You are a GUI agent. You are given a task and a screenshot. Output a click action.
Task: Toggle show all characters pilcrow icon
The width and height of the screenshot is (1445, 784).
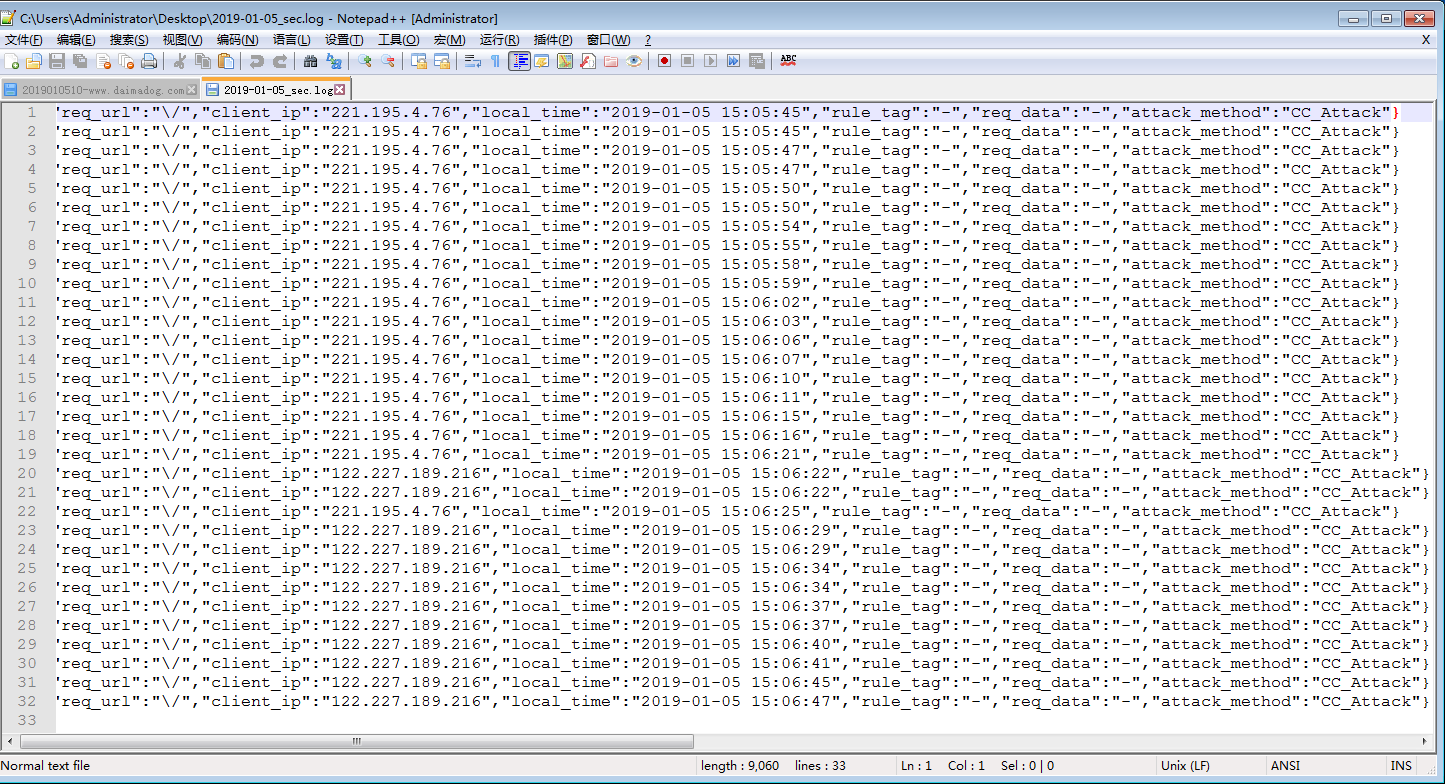coord(495,61)
